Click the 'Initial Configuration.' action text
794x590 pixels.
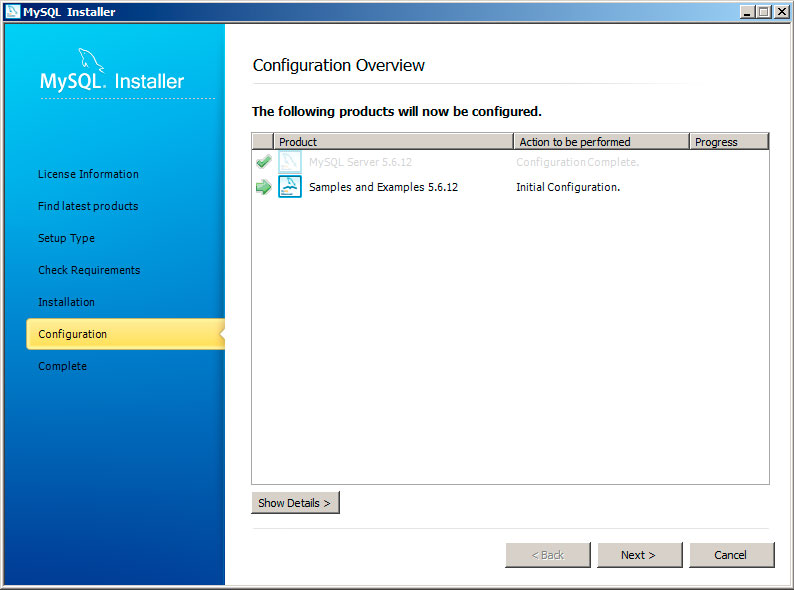568,187
